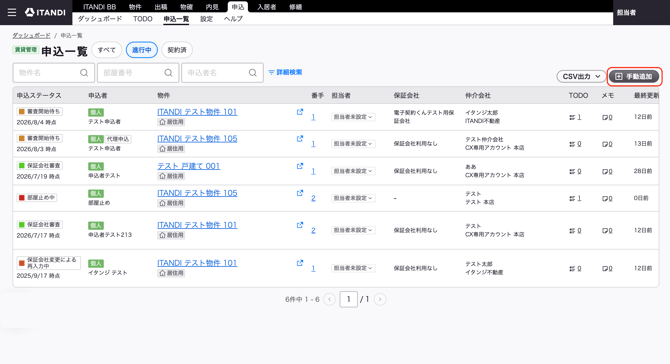This screenshot has height=364, width=670.
Task: Open ITANDI テスト物件 101 in イタンジ テスト row
Action: coord(197,263)
